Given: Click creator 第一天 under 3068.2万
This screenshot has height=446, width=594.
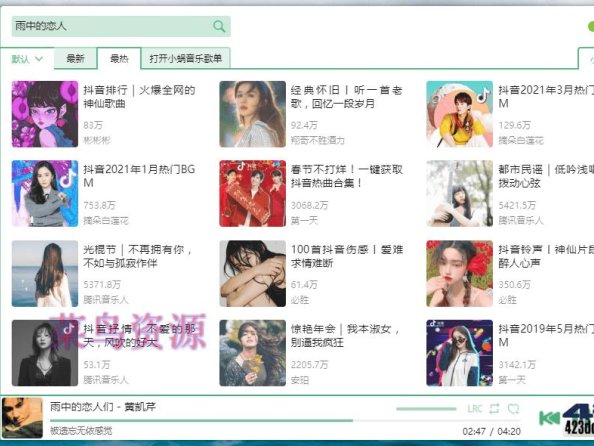Looking at the screenshot, I should click(304, 221).
